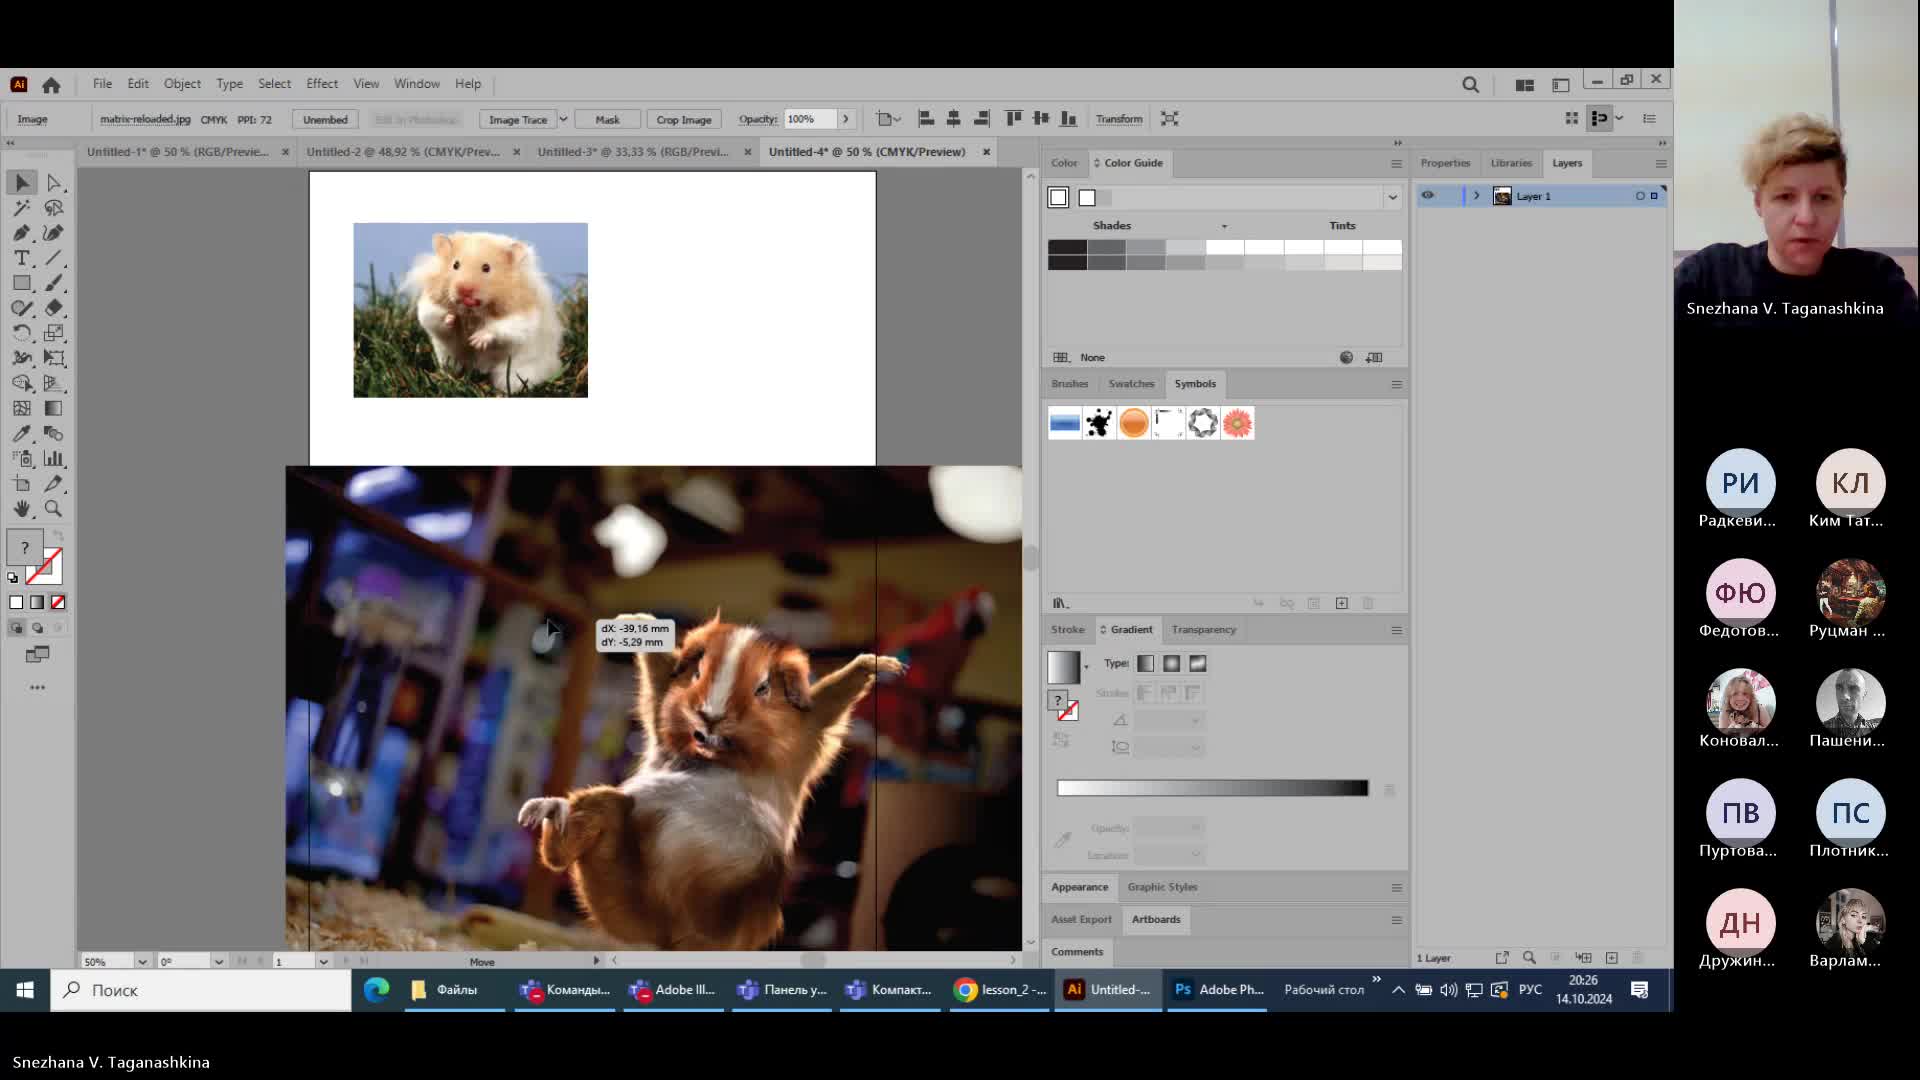Select the Pen tool
Image resolution: width=1920 pixels, height=1080 pixels.
click(22, 233)
